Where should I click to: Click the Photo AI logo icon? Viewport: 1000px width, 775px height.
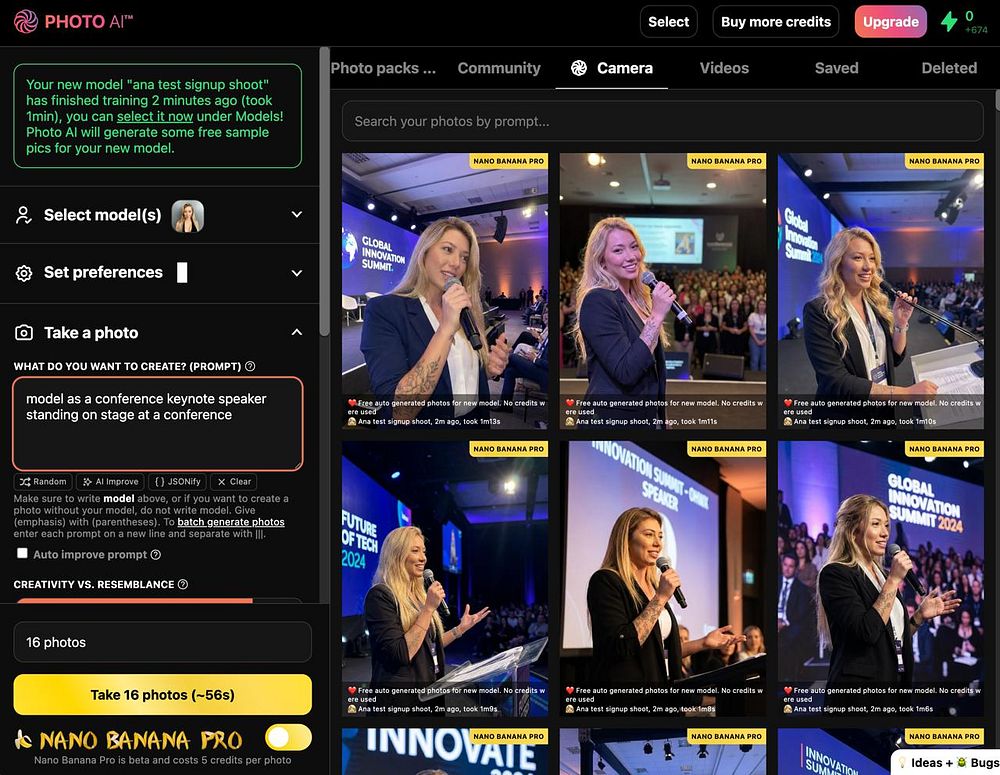coord(26,22)
